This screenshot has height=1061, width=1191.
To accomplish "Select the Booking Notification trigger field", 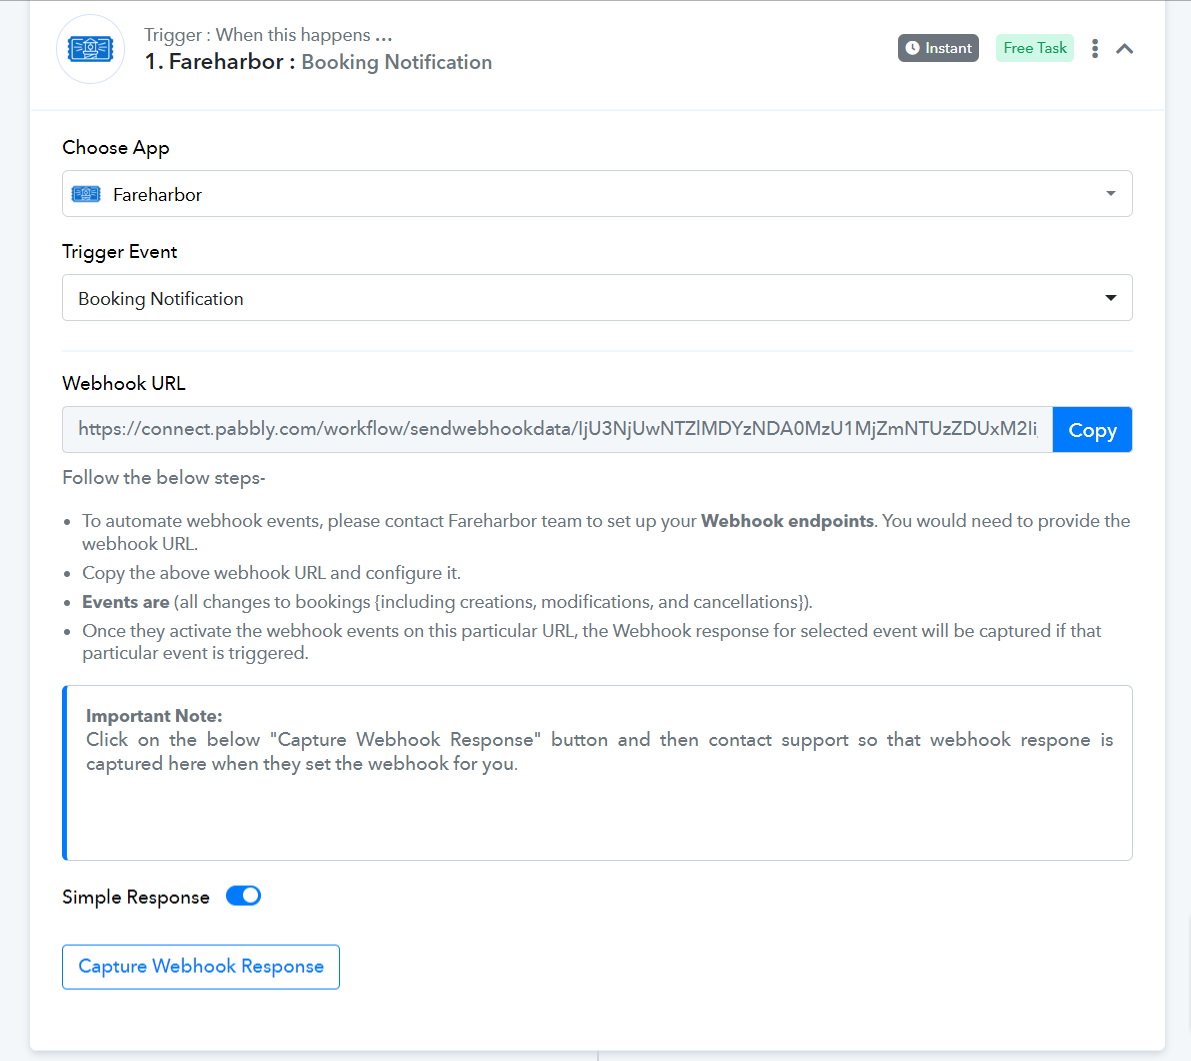I will 597,298.
